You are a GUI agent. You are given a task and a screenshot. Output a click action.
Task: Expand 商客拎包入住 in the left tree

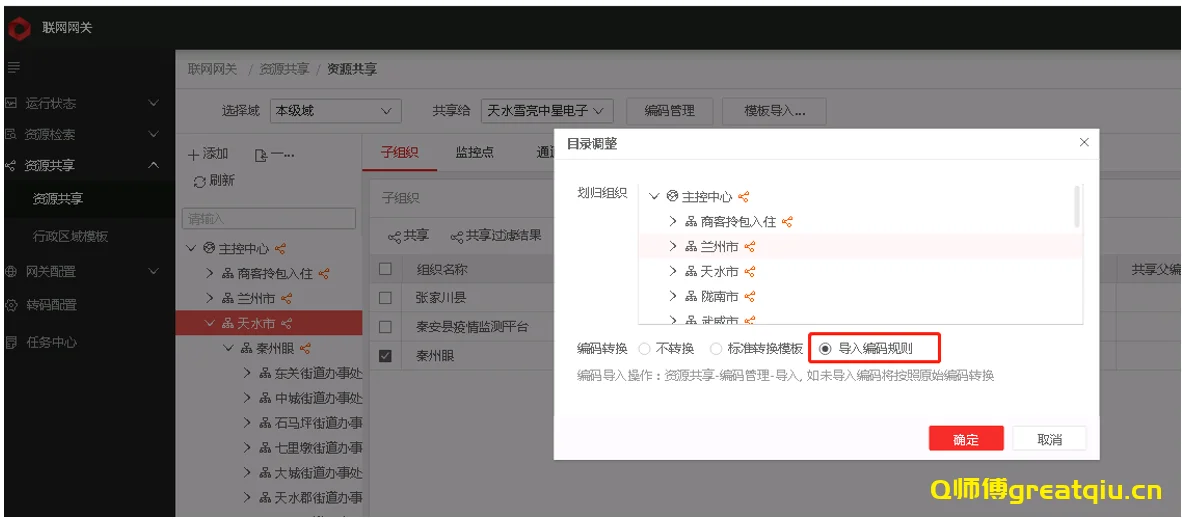pyautogui.click(x=210, y=273)
